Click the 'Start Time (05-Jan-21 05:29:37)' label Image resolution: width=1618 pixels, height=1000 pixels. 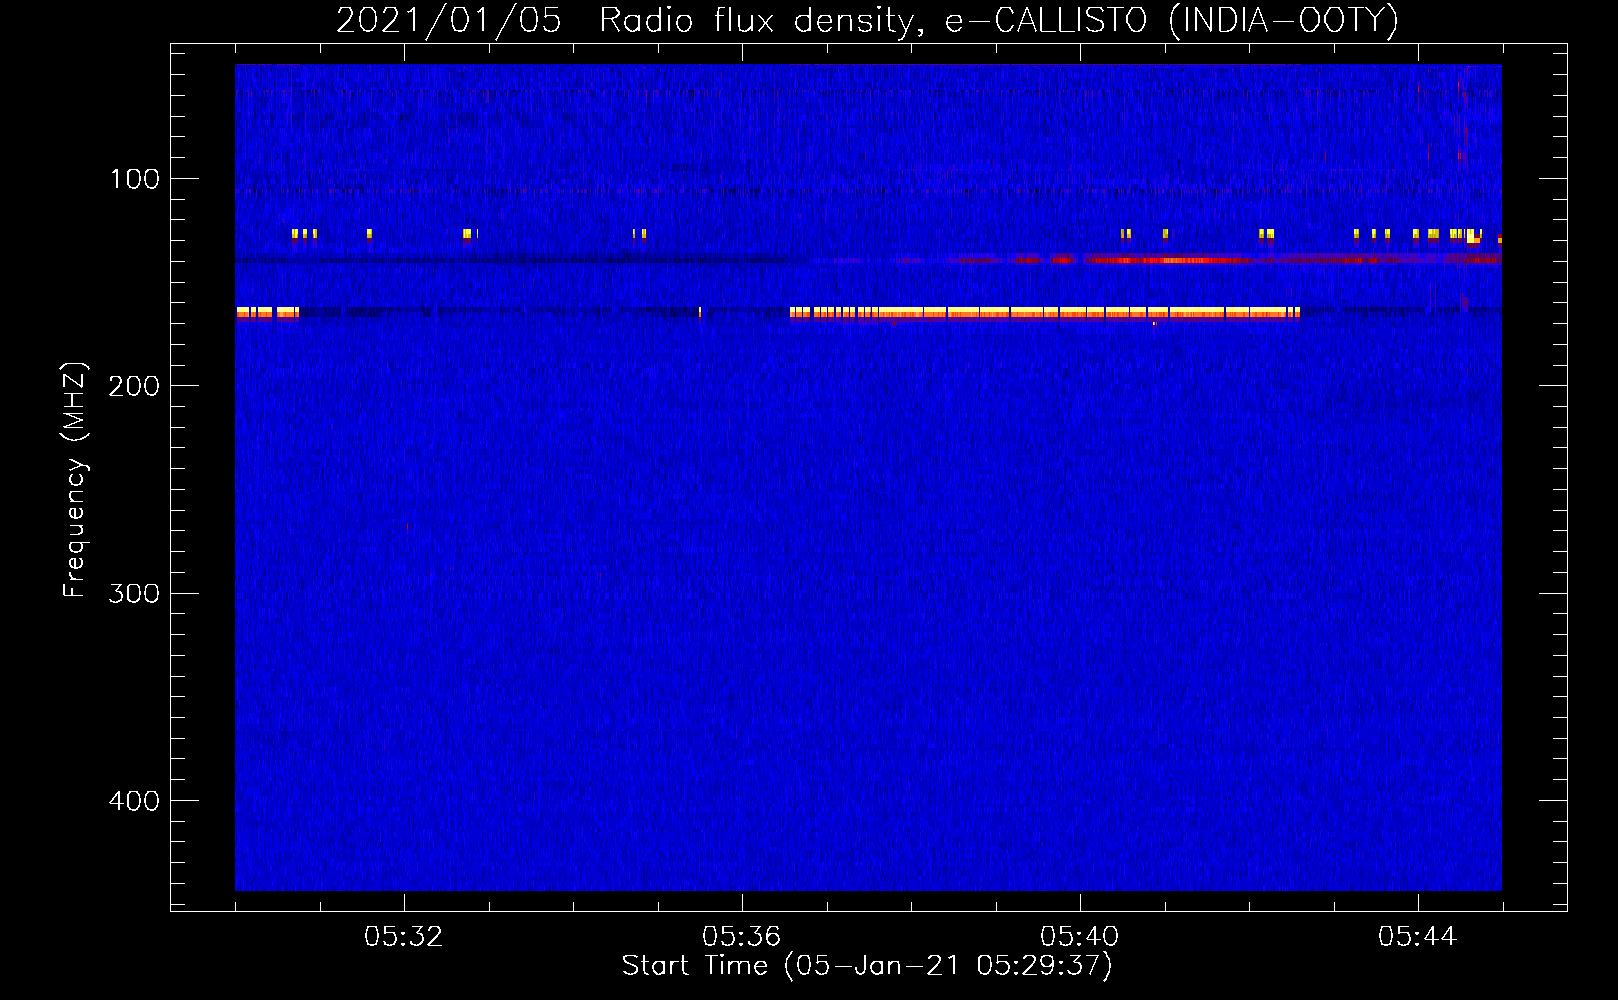(867, 966)
